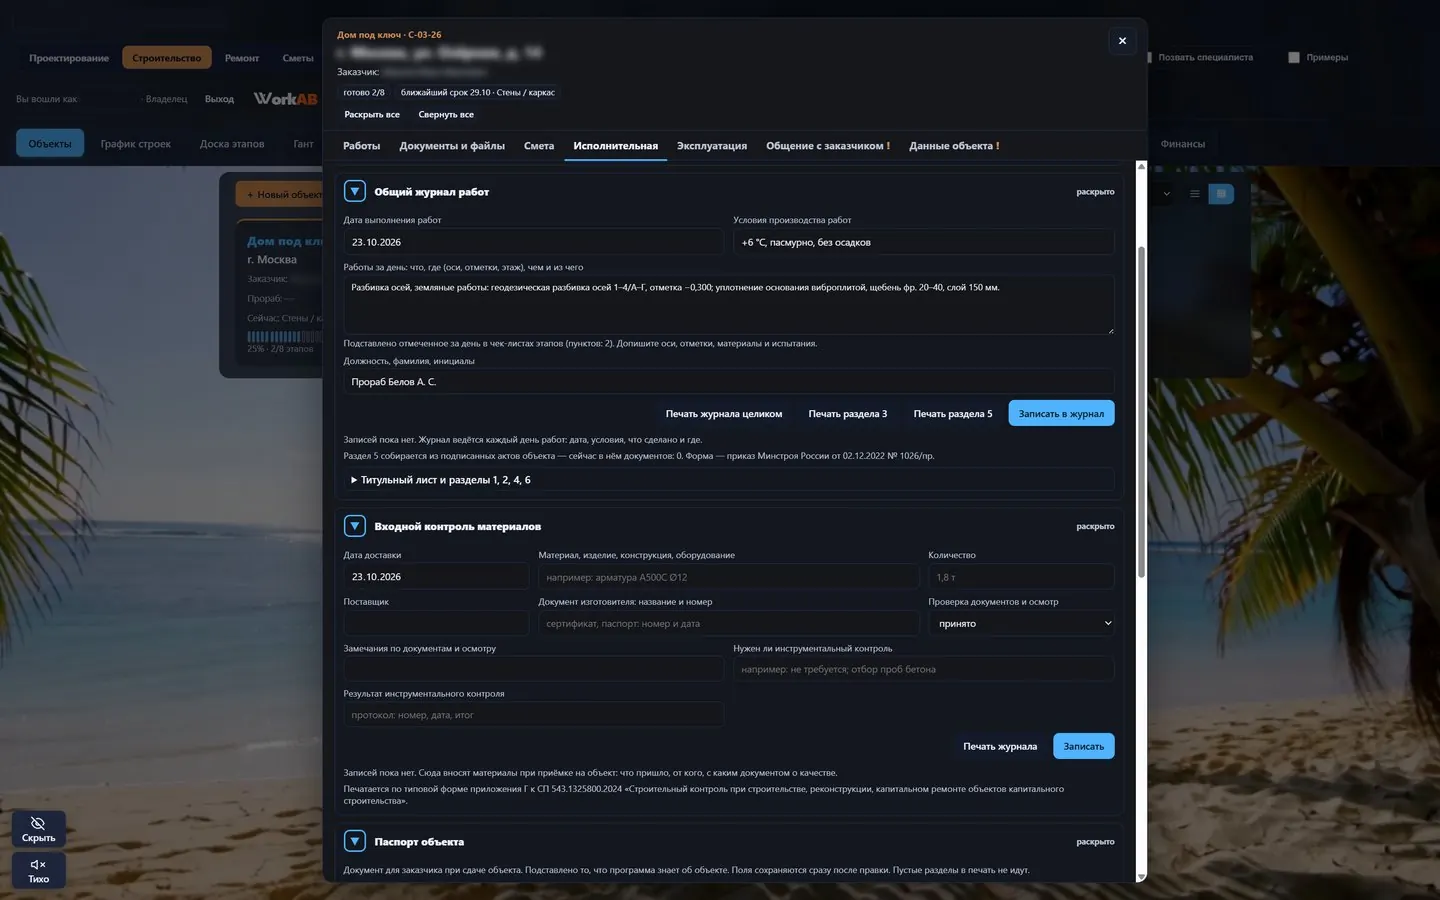Collapse the Общий журнал работ section arrow
This screenshot has width=1440, height=900.
click(354, 191)
